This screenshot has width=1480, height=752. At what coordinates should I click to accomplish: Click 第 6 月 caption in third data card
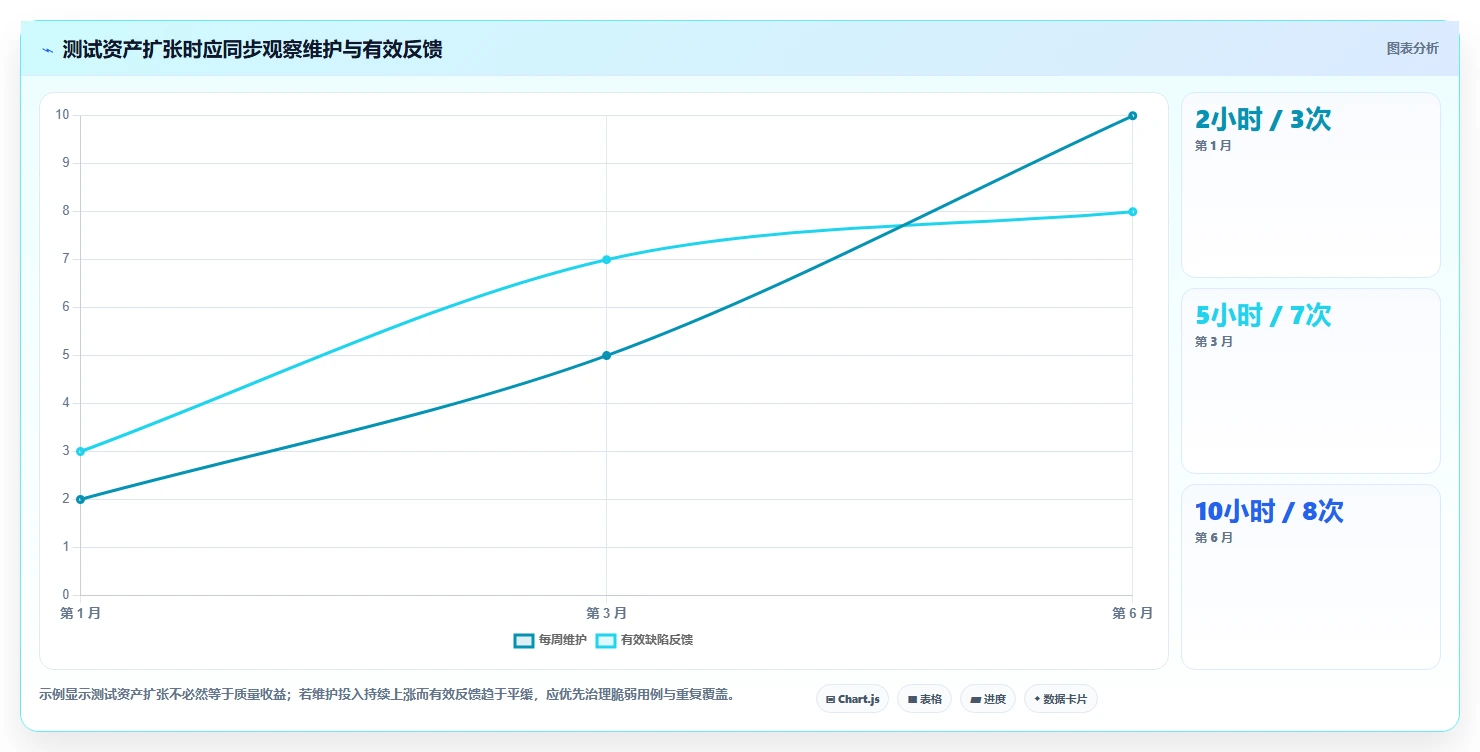tap(1213, 538)
